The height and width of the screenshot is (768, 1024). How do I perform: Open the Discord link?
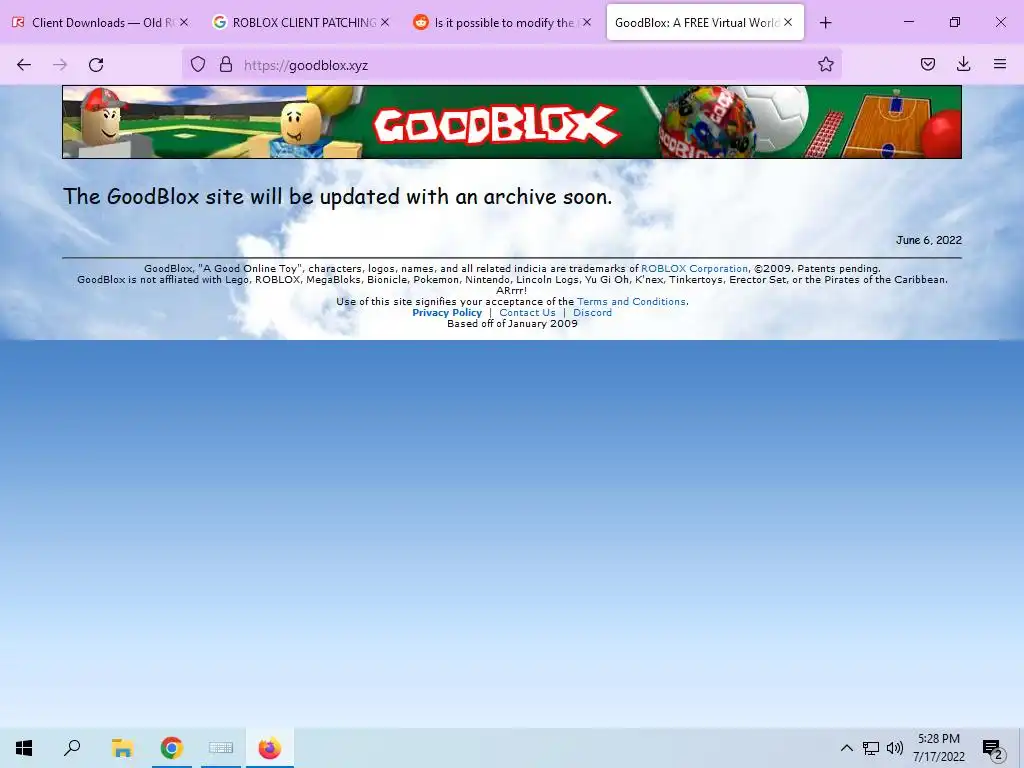point(592,313)
